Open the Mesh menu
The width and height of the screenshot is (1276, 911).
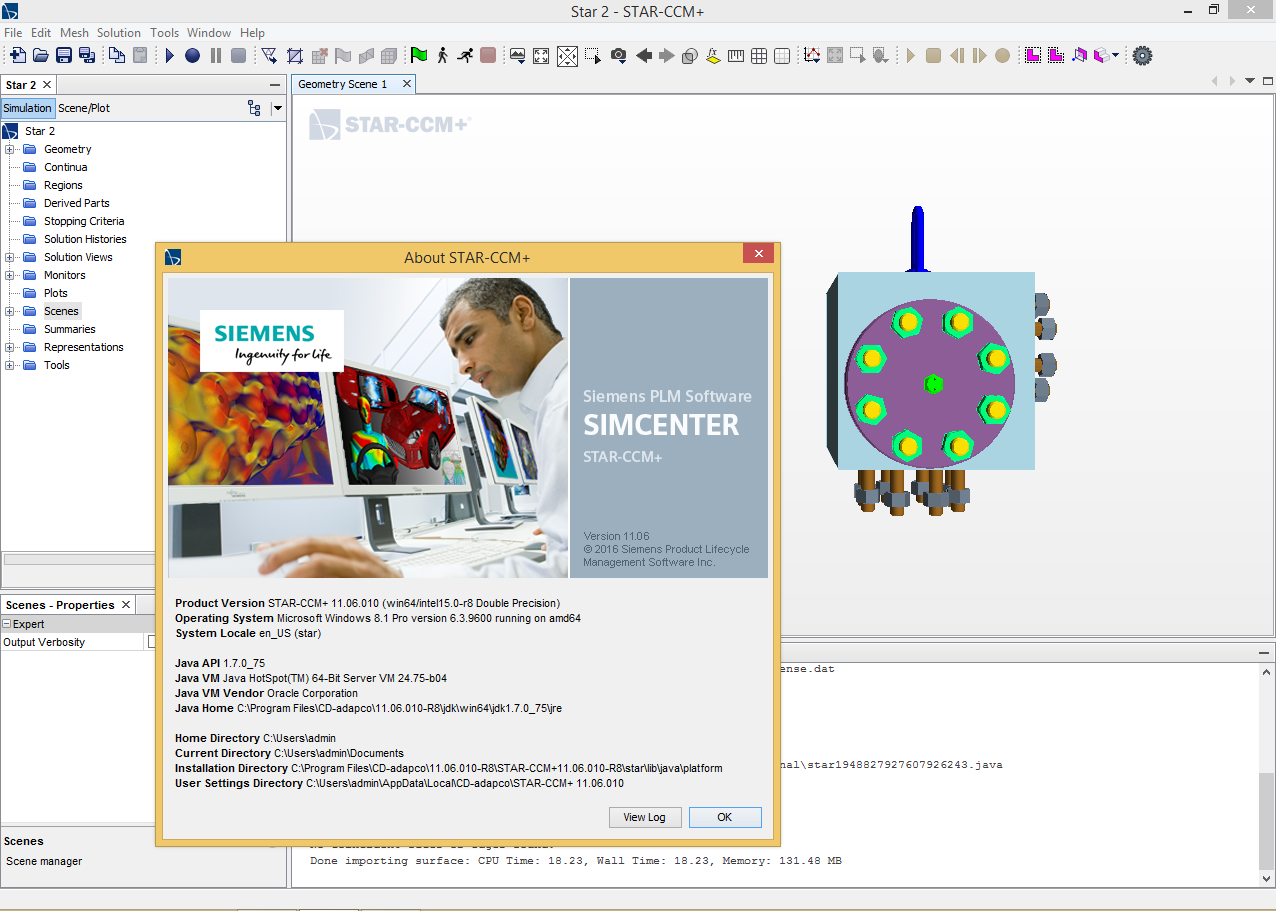[x=74, y=33]
